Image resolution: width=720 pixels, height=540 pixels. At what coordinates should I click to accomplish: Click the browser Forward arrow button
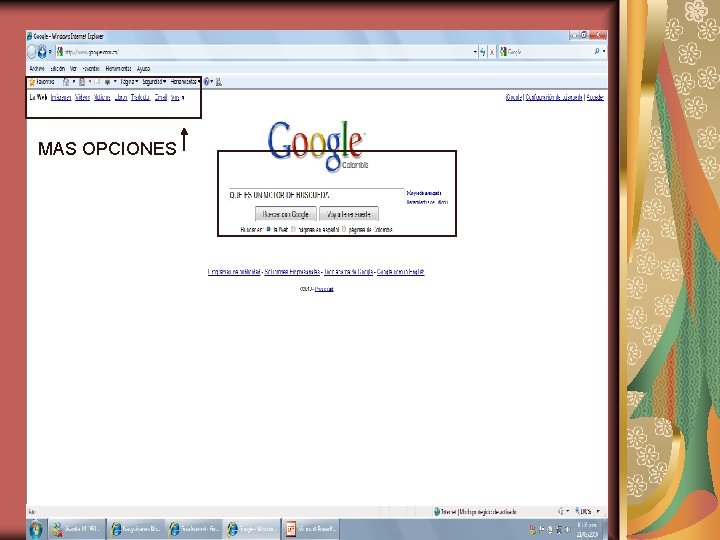point(42,52)
